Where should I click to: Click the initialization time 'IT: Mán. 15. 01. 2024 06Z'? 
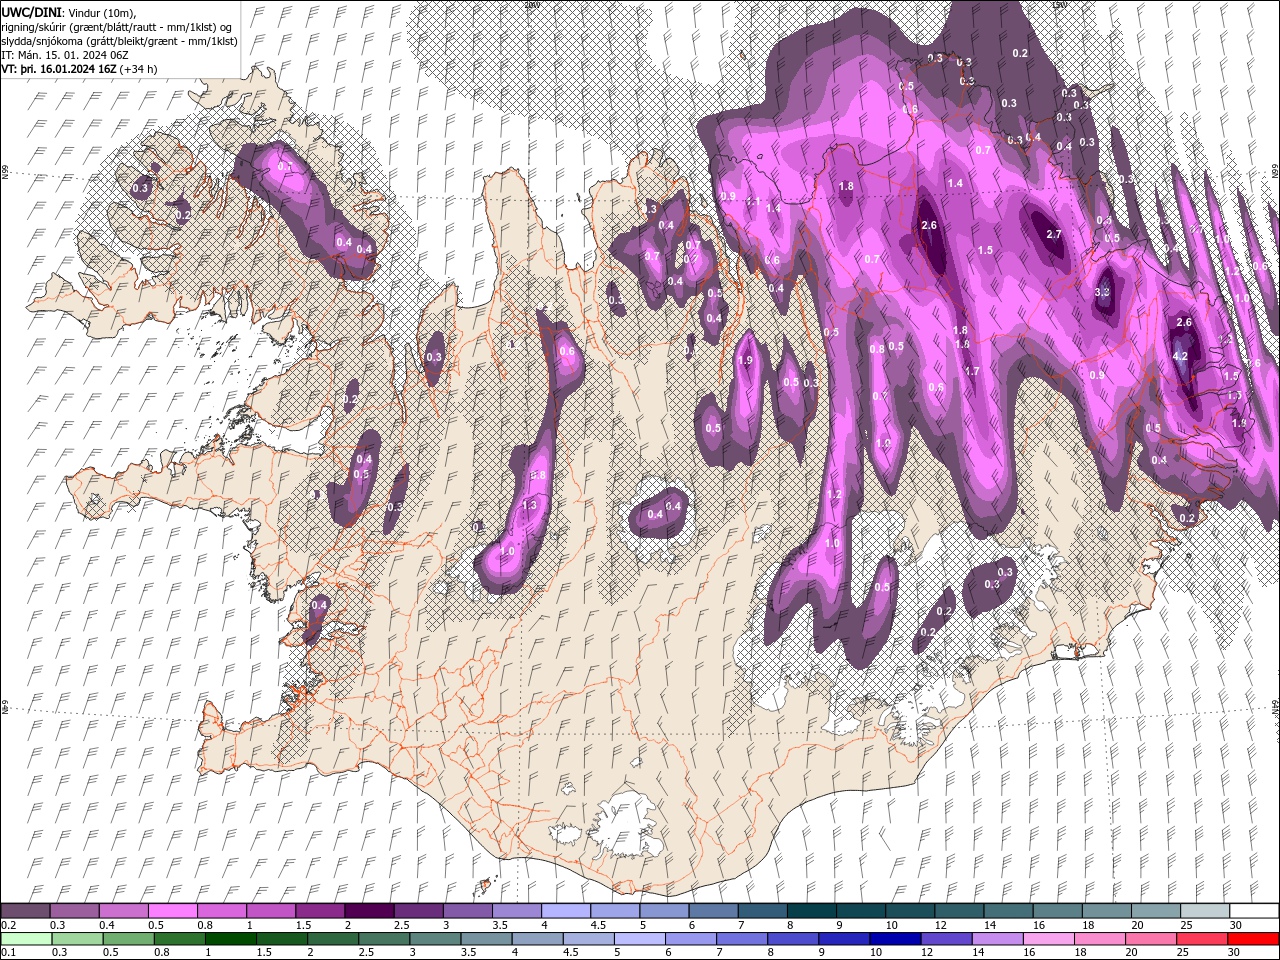65,54
